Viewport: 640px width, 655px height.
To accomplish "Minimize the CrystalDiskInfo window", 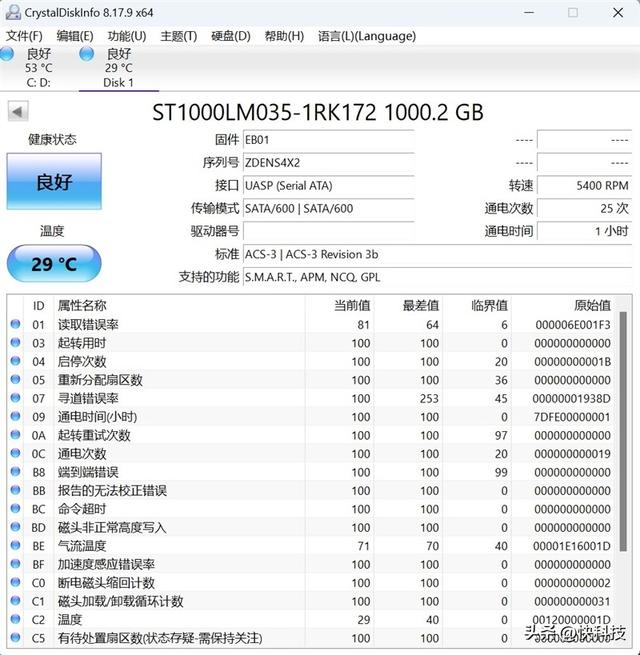I will [529, 13].
